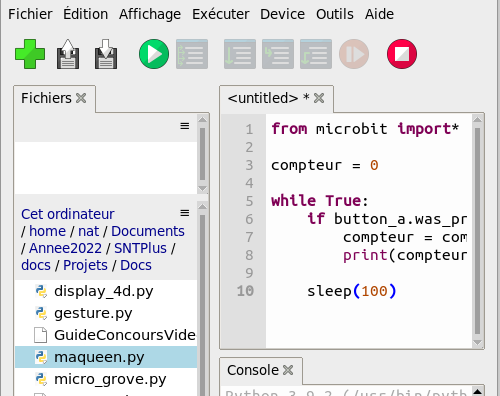Click line number 10 in the gutter

pyautogui.click(x=245, y=291)
